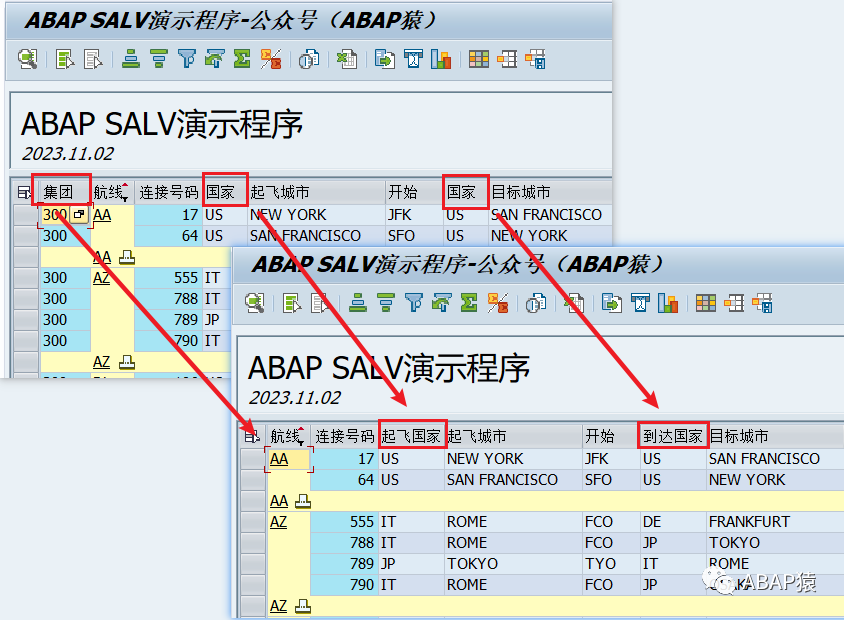Image resolution: width=844 pixels, height=620 pixels.
Task: Open print preview icon in back window
Action: 309,59
